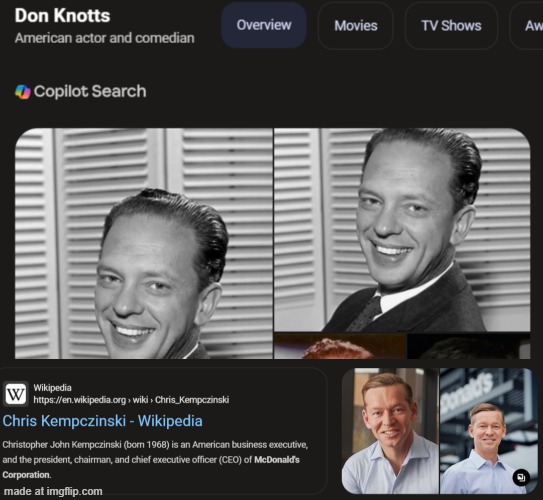Click the American actor and comedian subtitle
Image resolution: width=543 pixels, height=500 pixels.
coord(105,38)
